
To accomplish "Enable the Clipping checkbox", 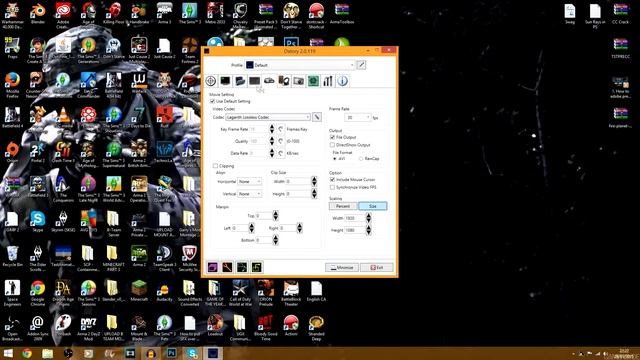I will click(216, 166).
